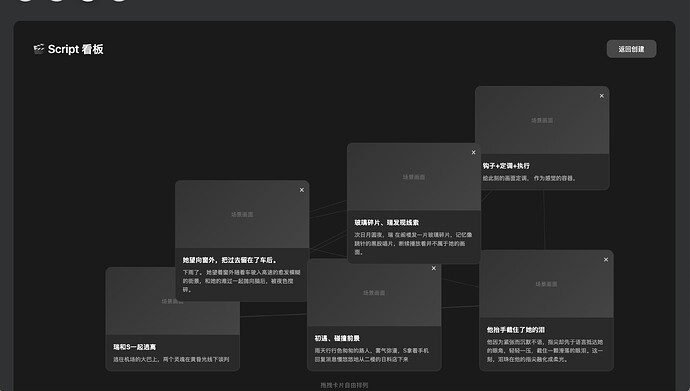Select the 他抬手截住了她的泪 card scene placeholder

(546, 284)
